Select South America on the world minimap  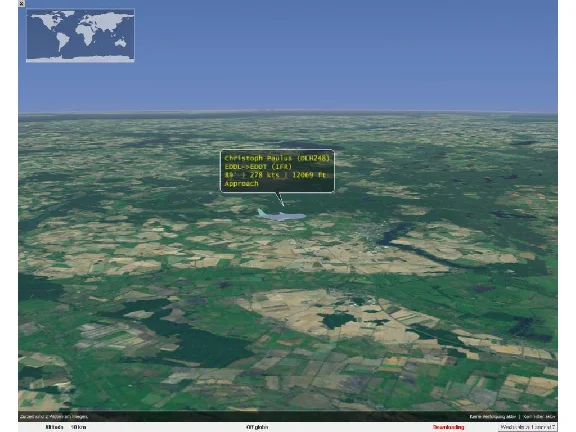coord(63,42)
